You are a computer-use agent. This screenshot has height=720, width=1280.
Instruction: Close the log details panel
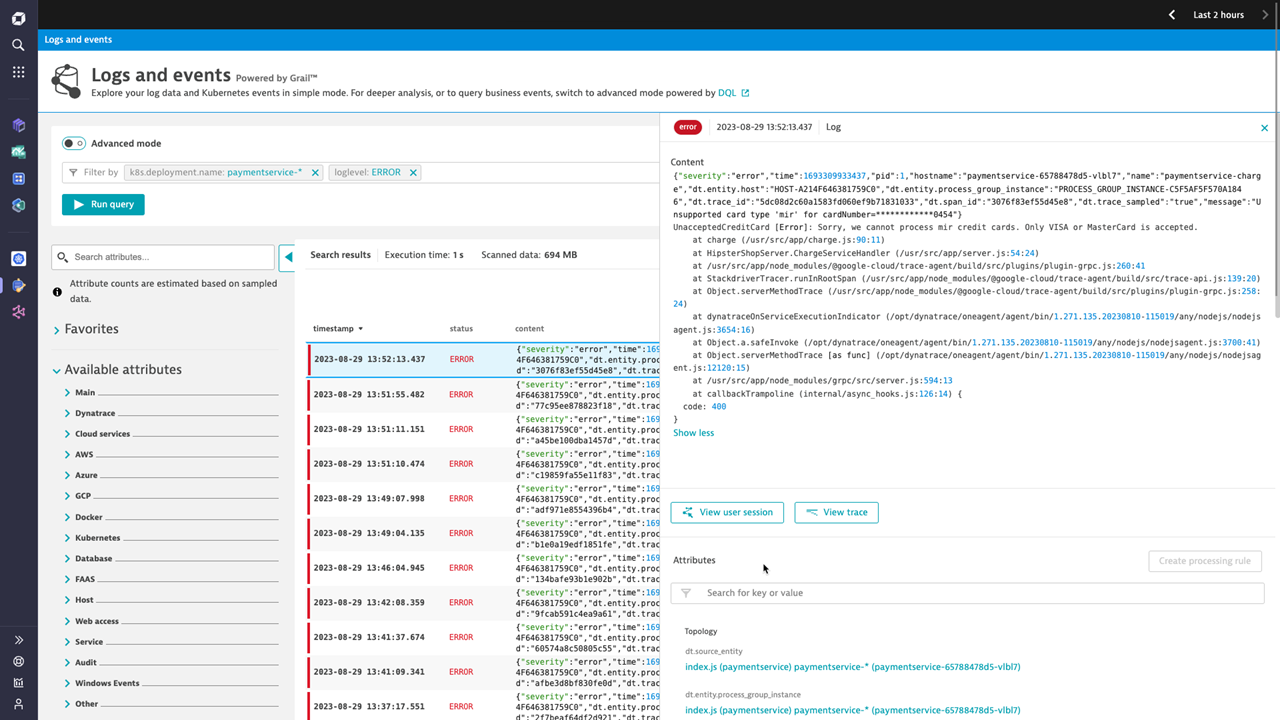(1264, 128)
